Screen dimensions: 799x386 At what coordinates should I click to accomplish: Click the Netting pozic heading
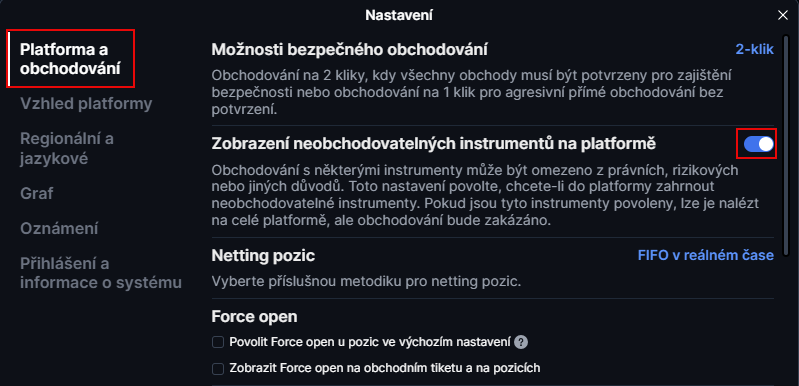(263, 255)
